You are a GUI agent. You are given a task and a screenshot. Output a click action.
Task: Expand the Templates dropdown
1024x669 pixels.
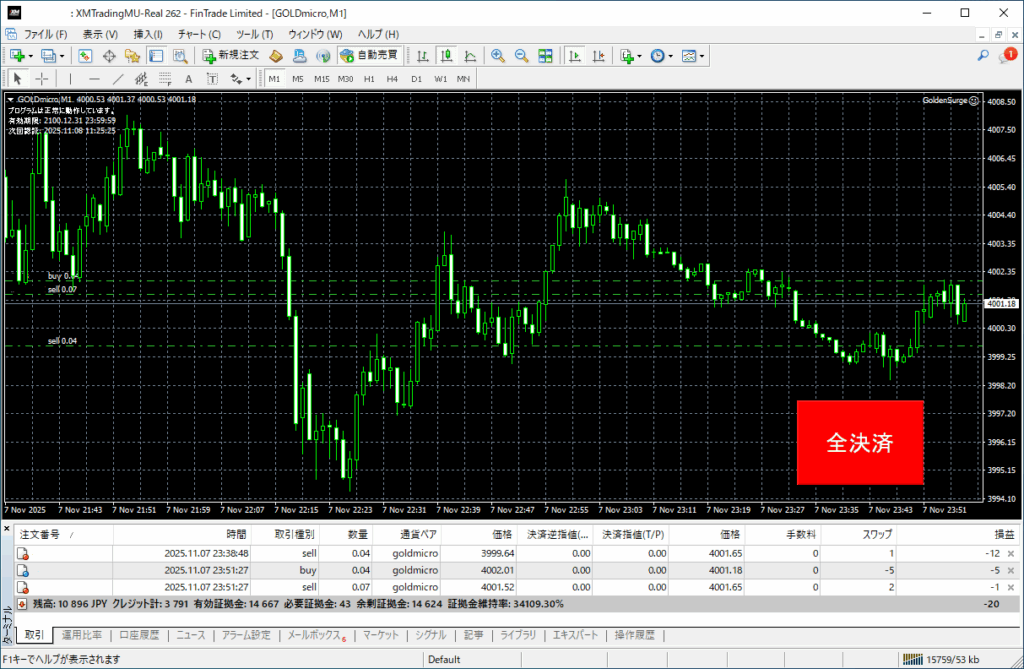pos(694,56)
